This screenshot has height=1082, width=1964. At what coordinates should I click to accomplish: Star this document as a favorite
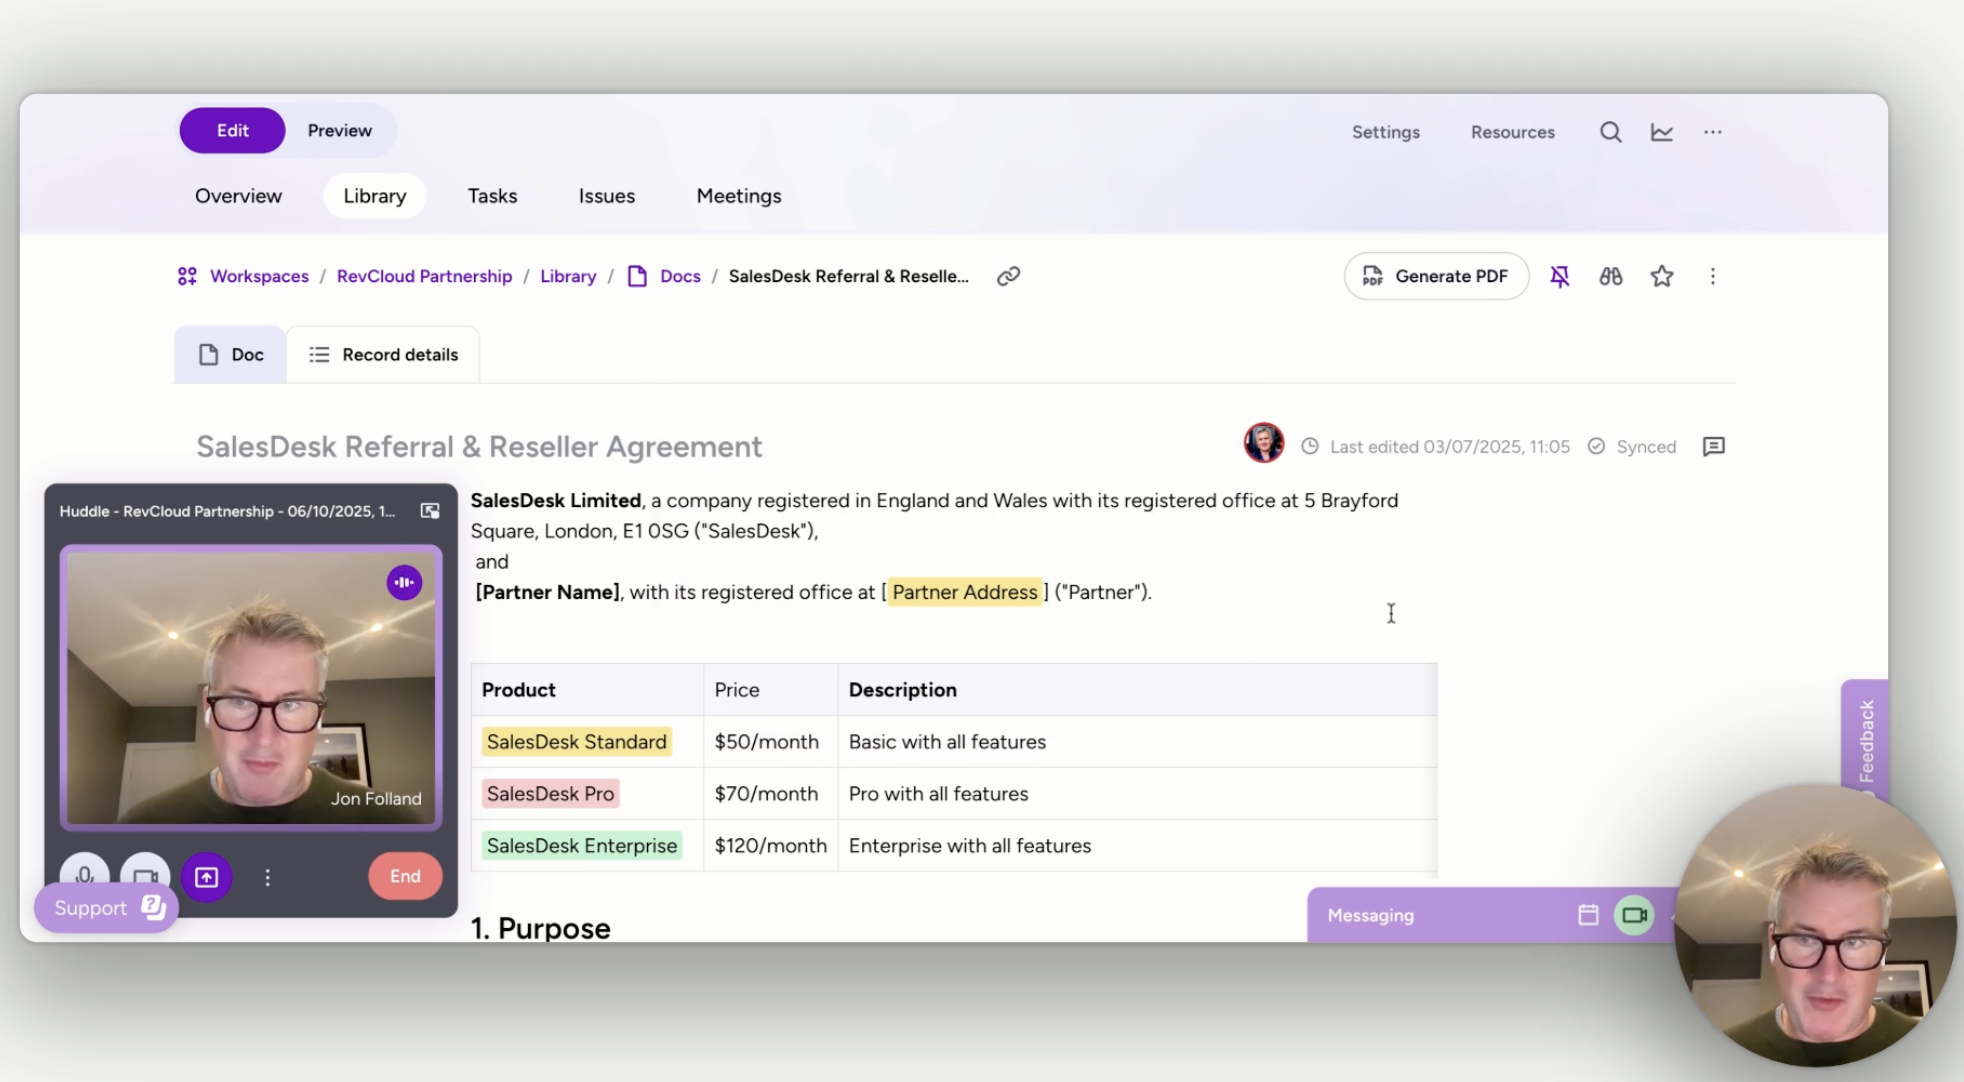[1661, 276]
